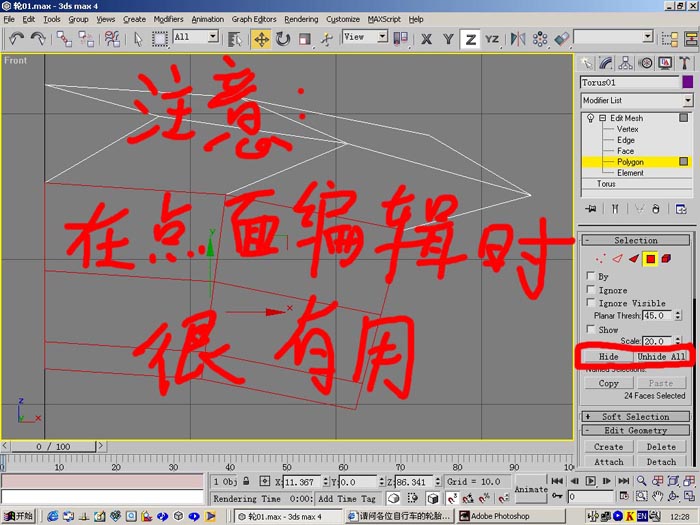Open the Utilities hammer panel tab
This screenshot has width=700, height=525.
pyautogui.click(x=685, y=63)
